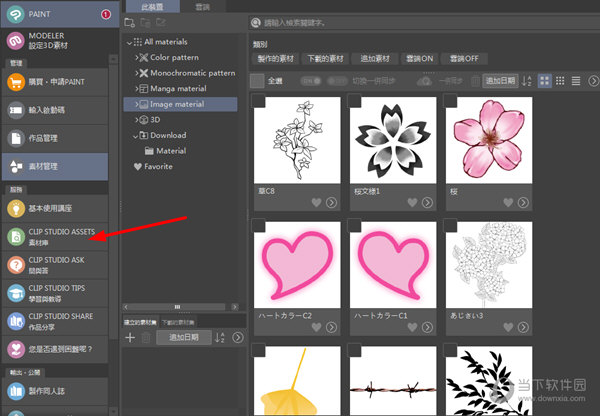Switch to large thumbnail grid view
Screen dimensions: 600x416
545,81
